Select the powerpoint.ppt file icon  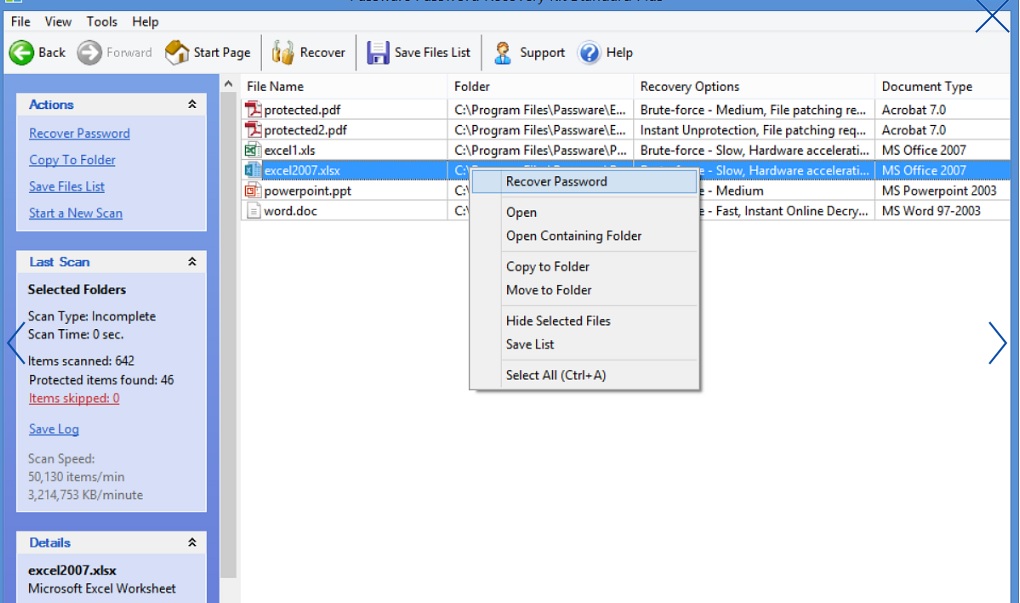[252, 191]
